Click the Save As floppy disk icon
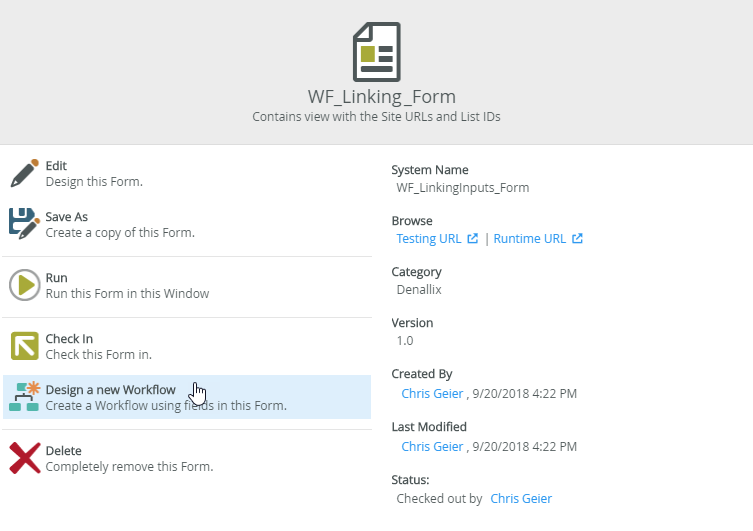Viewport: 753px width, 531px height. 24,223
